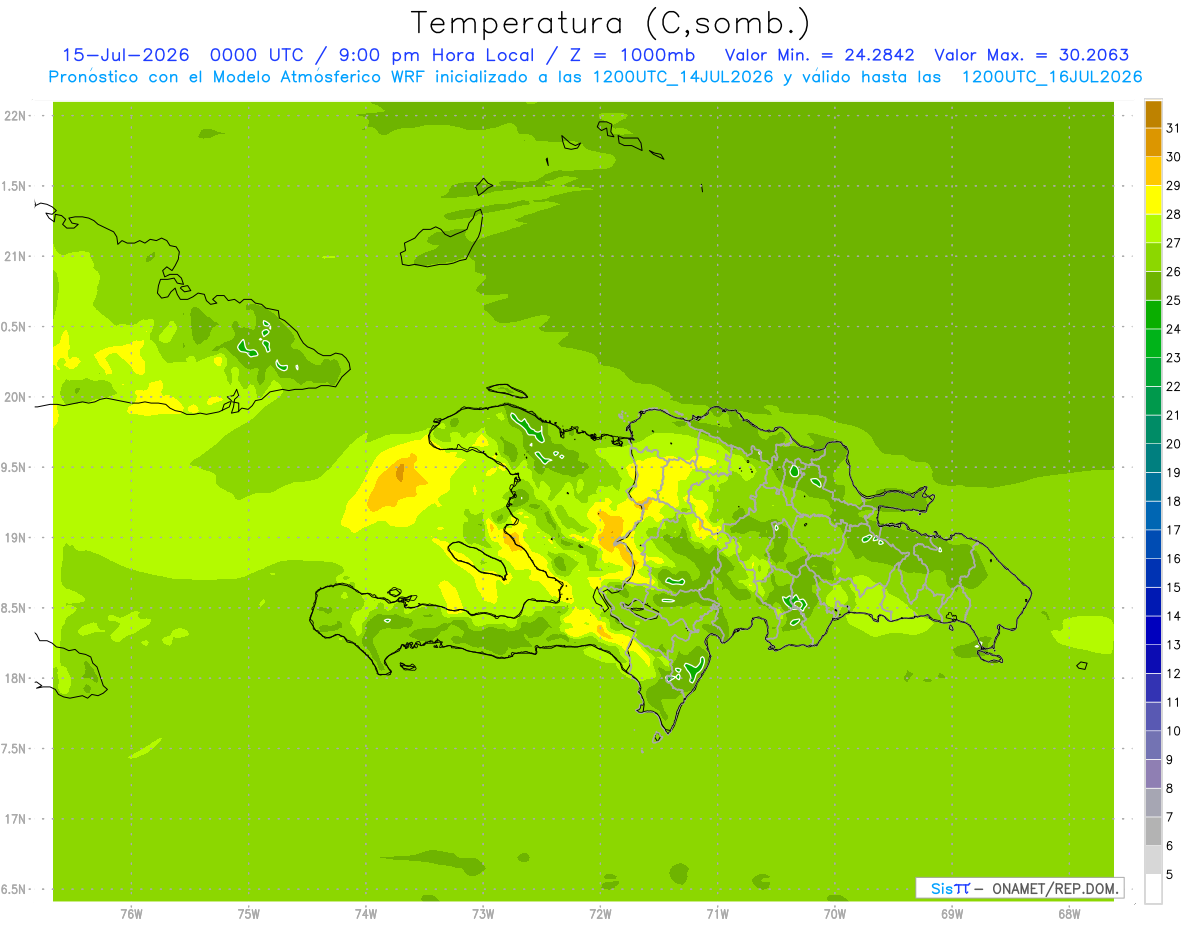Click the legend value label "31"
This screenshot has height=927, width=1200.
point(1173,128)
